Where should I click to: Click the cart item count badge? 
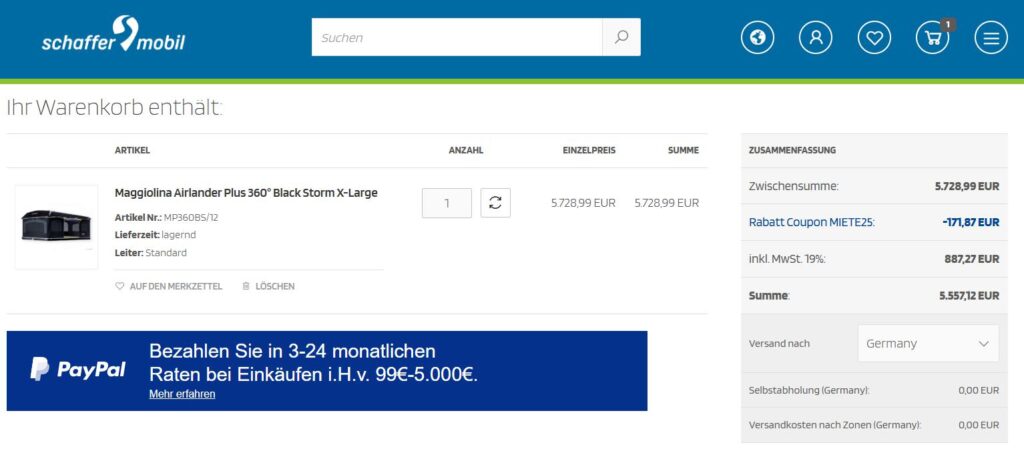pyautogui.click(x=948, y=24)
